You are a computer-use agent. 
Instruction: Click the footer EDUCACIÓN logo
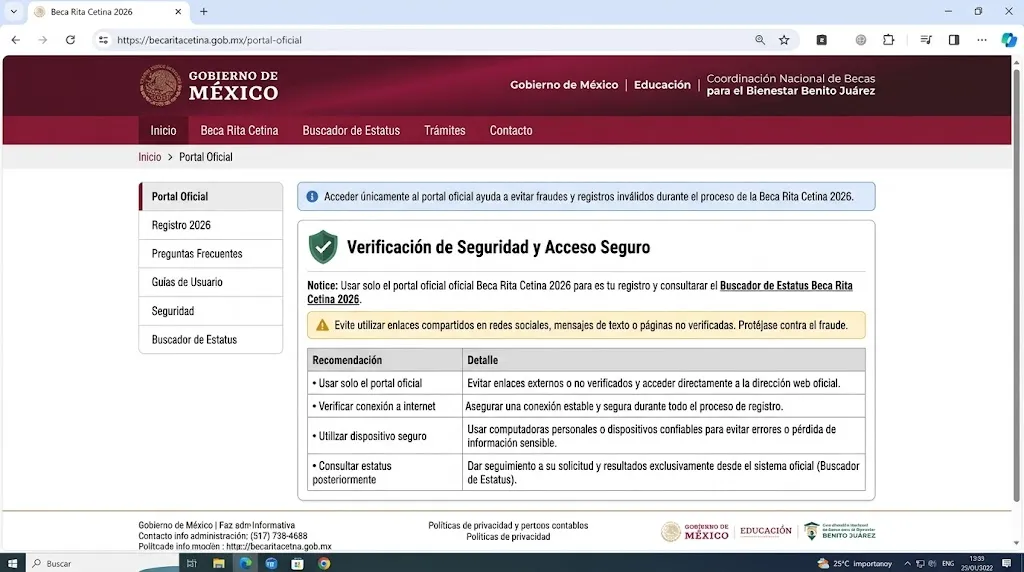point(765,531)
